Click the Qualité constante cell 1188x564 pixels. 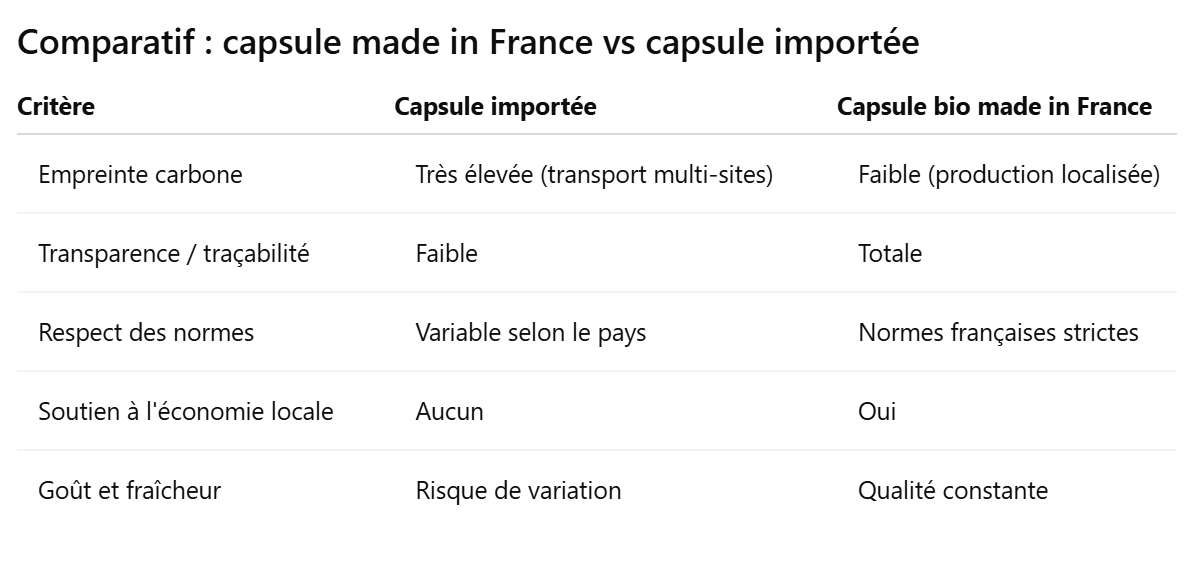[952, 490]
